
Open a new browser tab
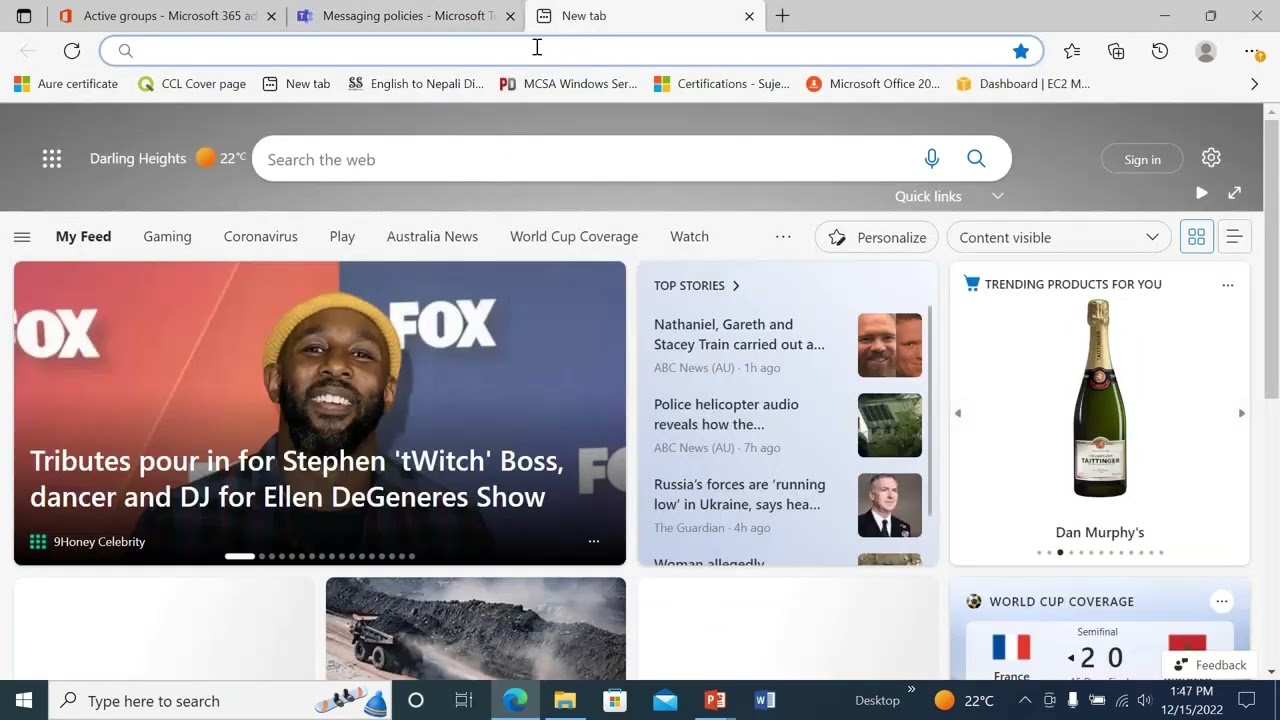pyautogui.click(x=782, y=16)
